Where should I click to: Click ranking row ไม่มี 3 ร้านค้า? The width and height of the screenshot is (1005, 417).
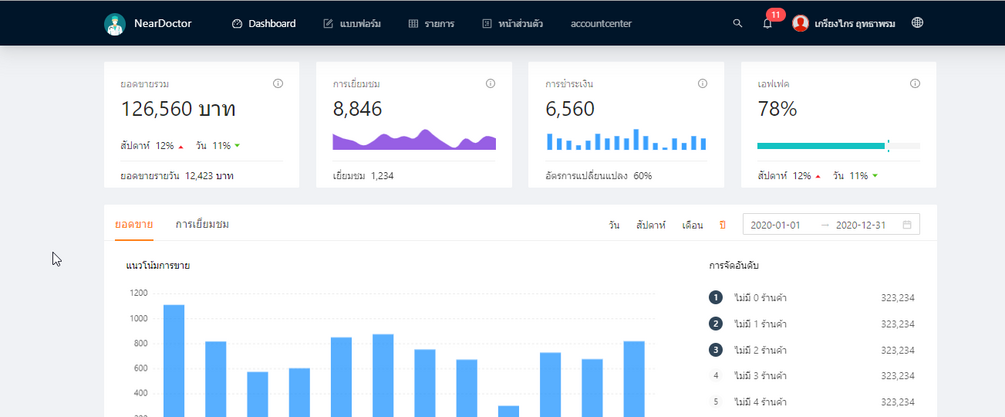(x=811, y=375)
